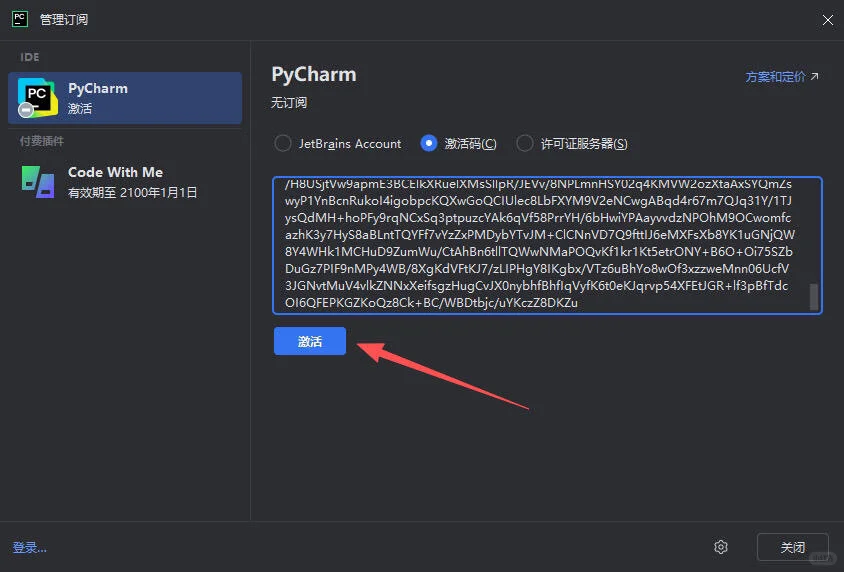Image resolution: width=844 pixels, height=572 pixels.
Task: Choose the JetBrains Account radio option
Action: (338, 144)
